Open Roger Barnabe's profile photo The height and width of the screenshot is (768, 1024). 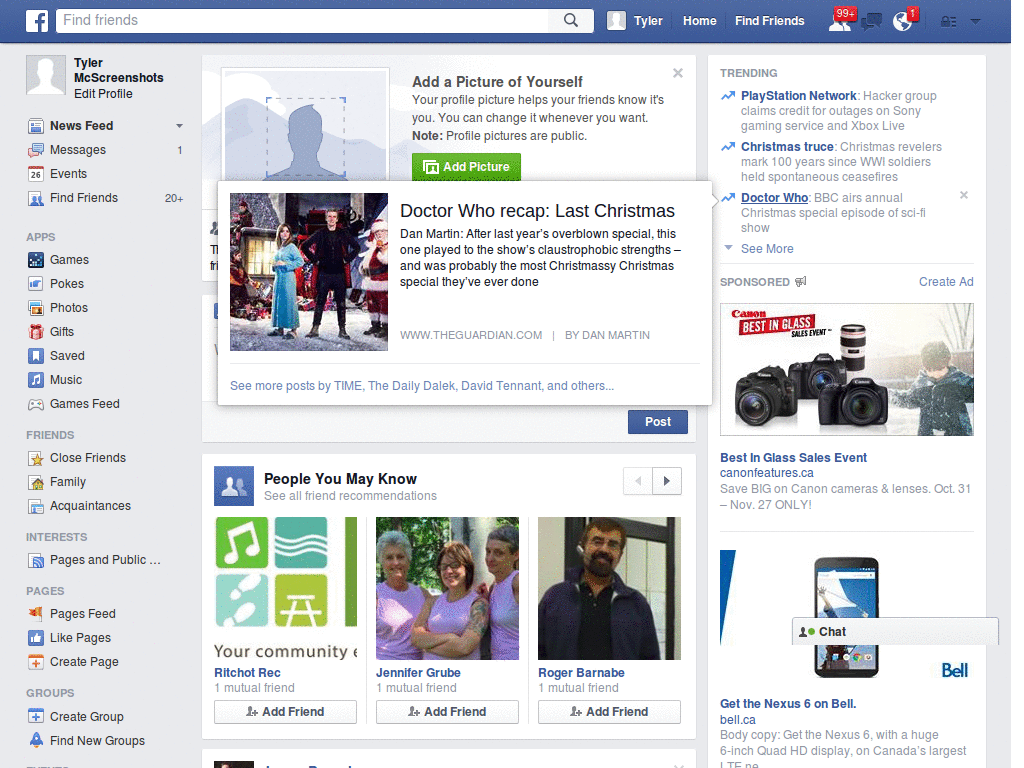[609, 588]
